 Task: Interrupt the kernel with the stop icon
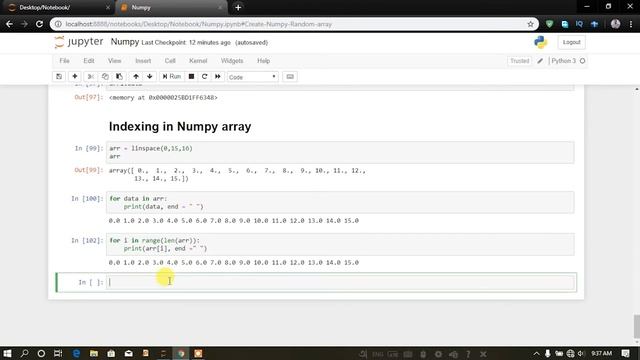tap(191, 77)
